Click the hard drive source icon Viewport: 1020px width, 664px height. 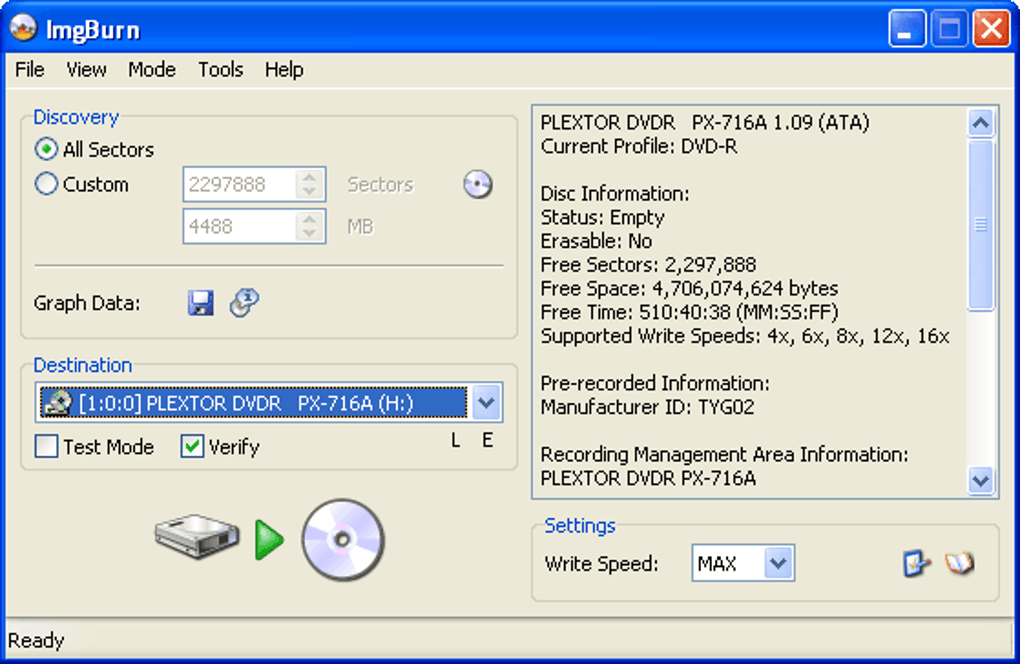197,536
